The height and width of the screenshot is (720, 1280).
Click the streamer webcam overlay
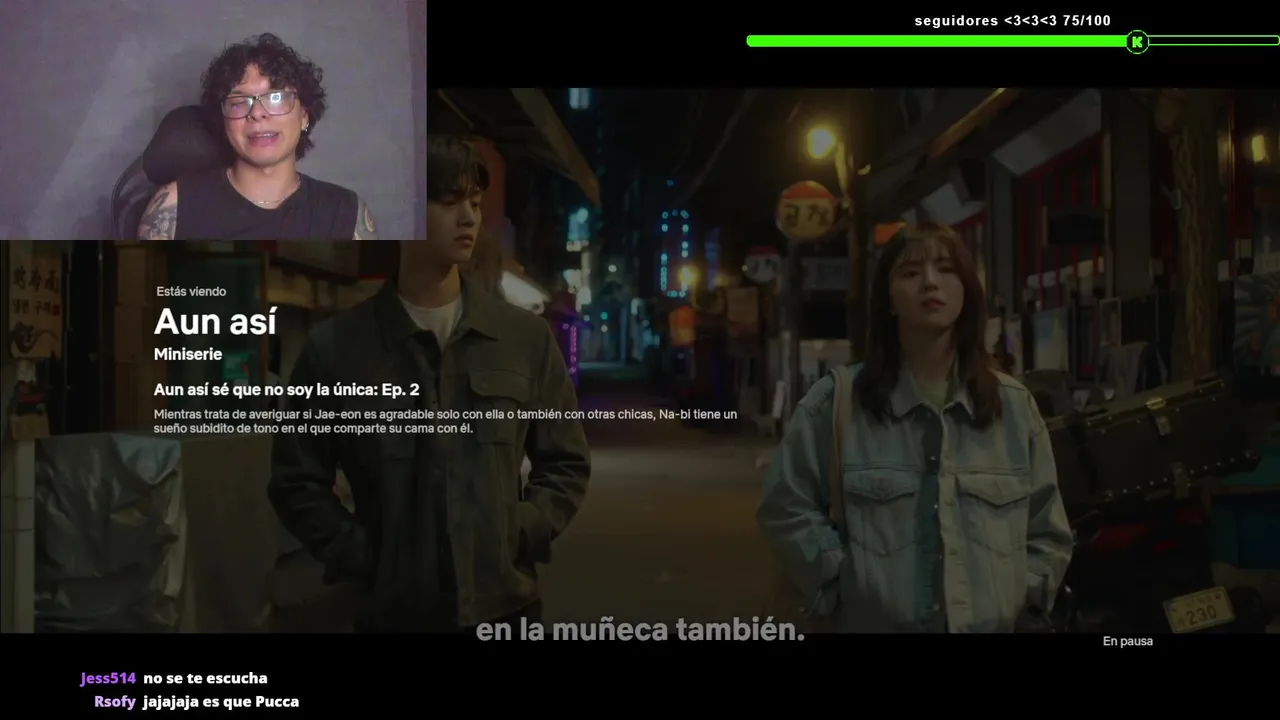[x=213, y=120]
